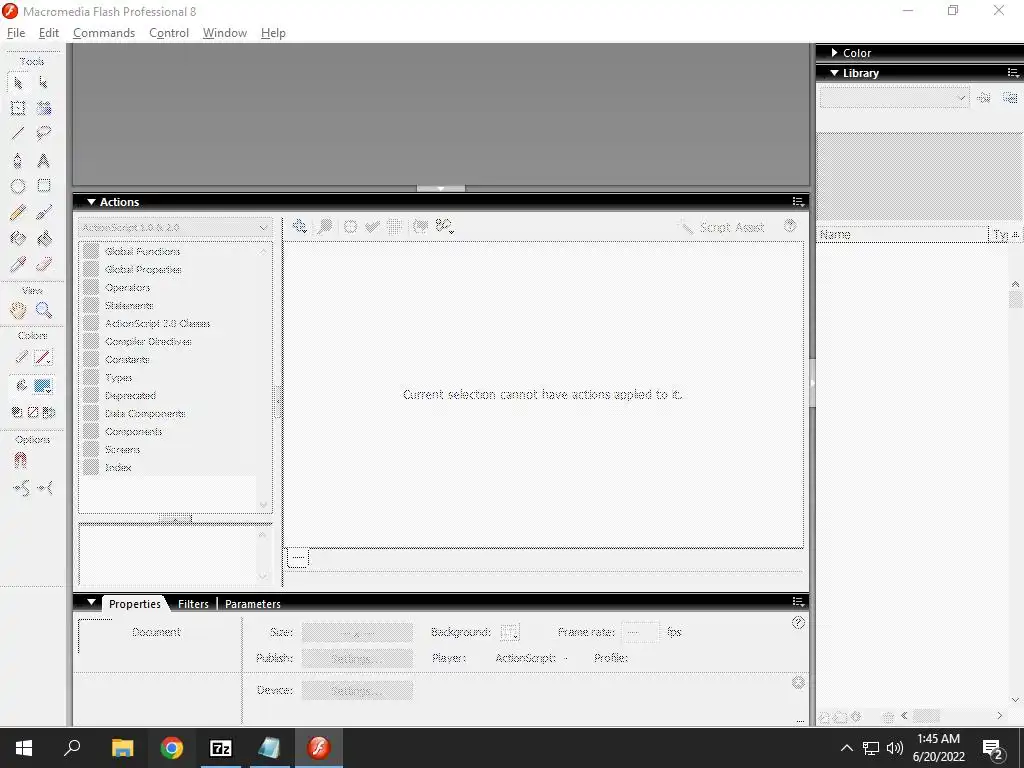Open the stroke color swatch

click(x=42, y=357)
